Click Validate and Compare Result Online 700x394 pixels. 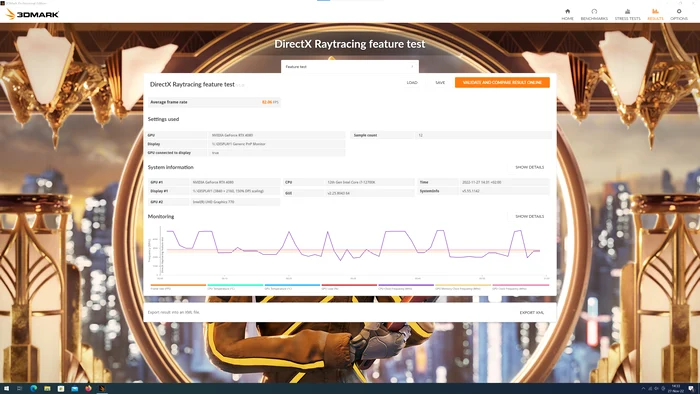click(502, 83)
